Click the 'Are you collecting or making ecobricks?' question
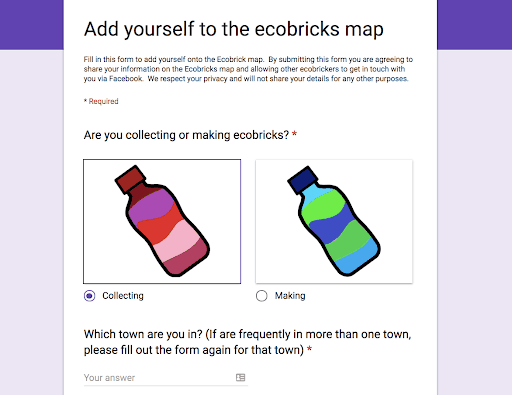Screen dimensions: 512x395 point(186,135)
